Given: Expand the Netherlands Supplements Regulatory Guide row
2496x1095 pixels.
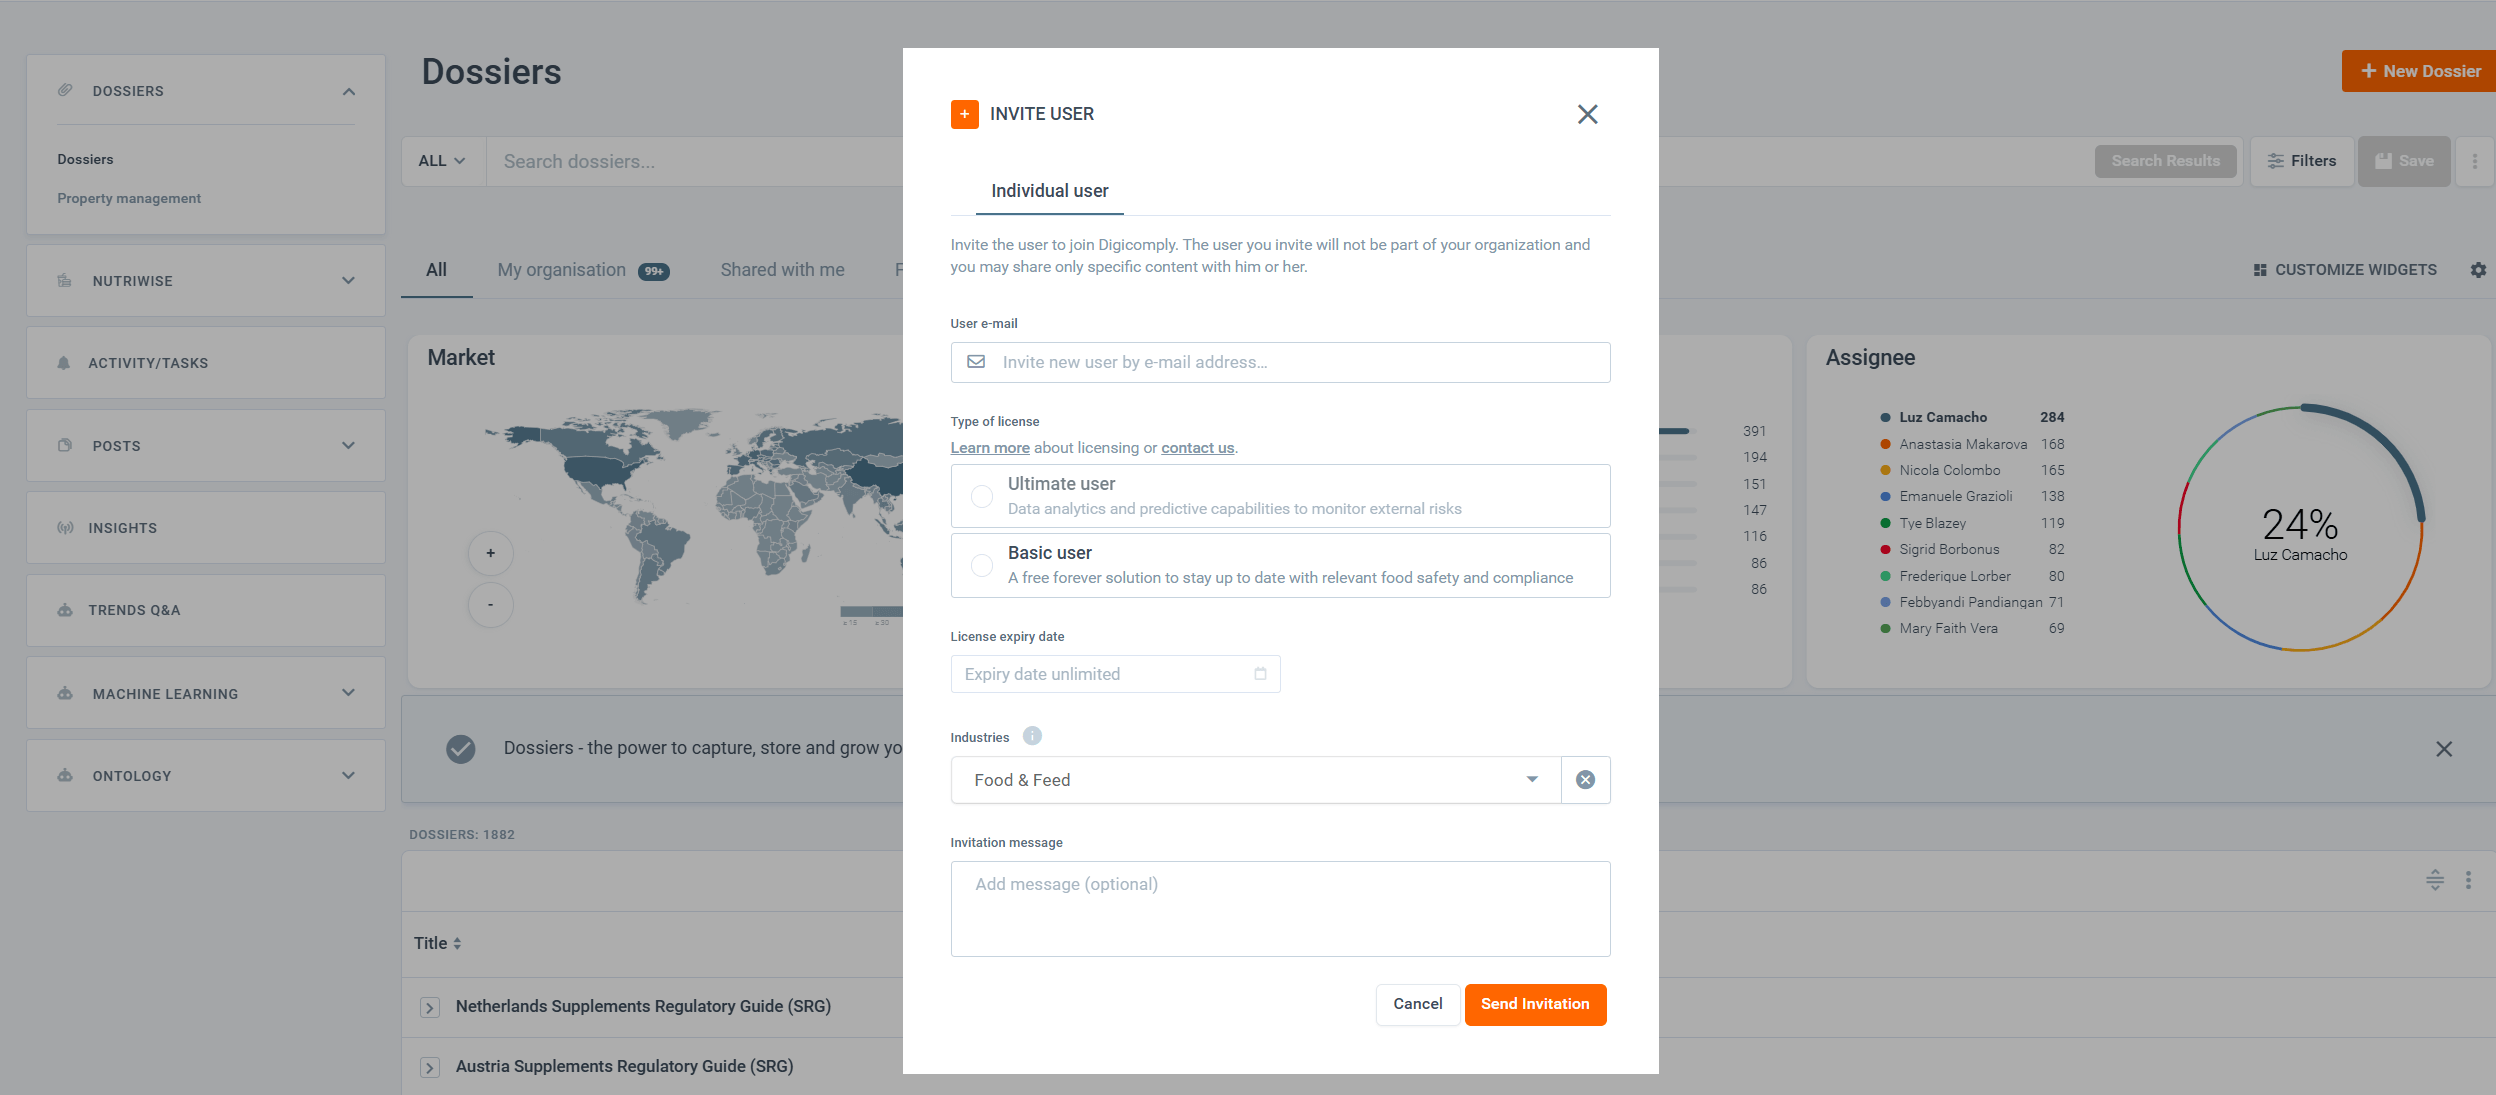Looking at the screenshot, I should [429, 1008].
